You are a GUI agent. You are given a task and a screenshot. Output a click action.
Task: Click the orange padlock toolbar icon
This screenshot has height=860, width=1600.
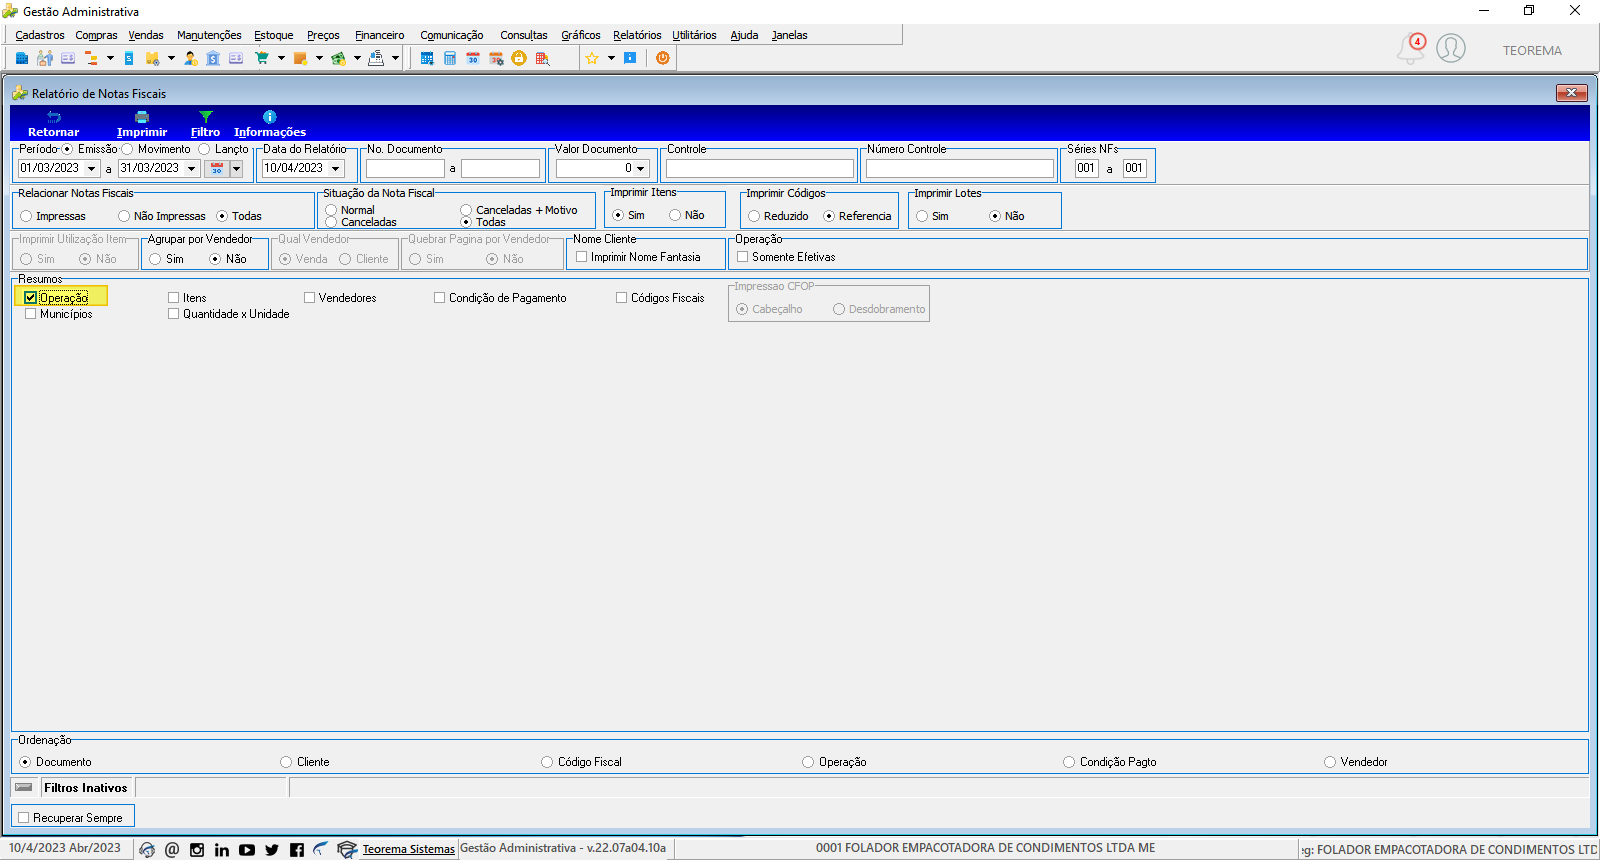tap(519, 58)
